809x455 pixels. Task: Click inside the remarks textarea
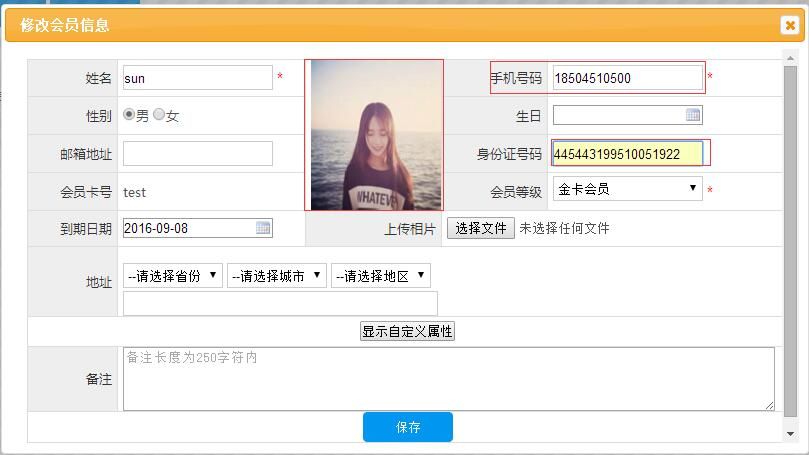[448, 378]
